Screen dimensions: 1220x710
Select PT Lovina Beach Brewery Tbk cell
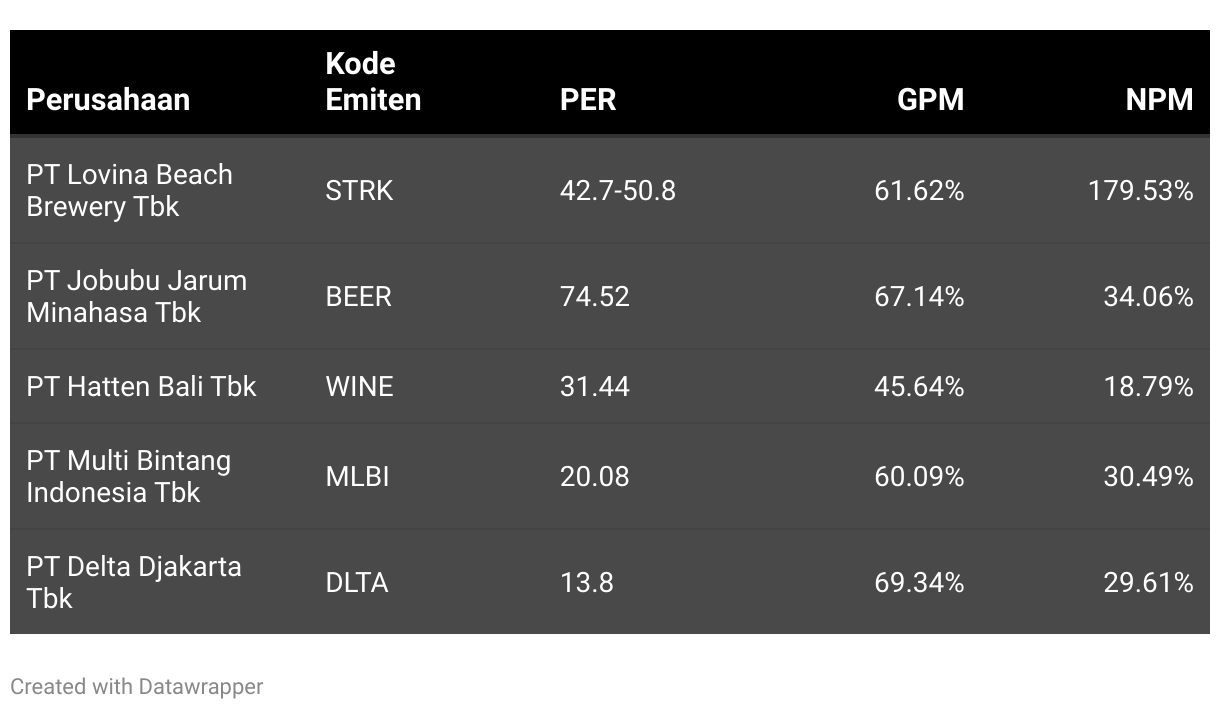point(129,190)
